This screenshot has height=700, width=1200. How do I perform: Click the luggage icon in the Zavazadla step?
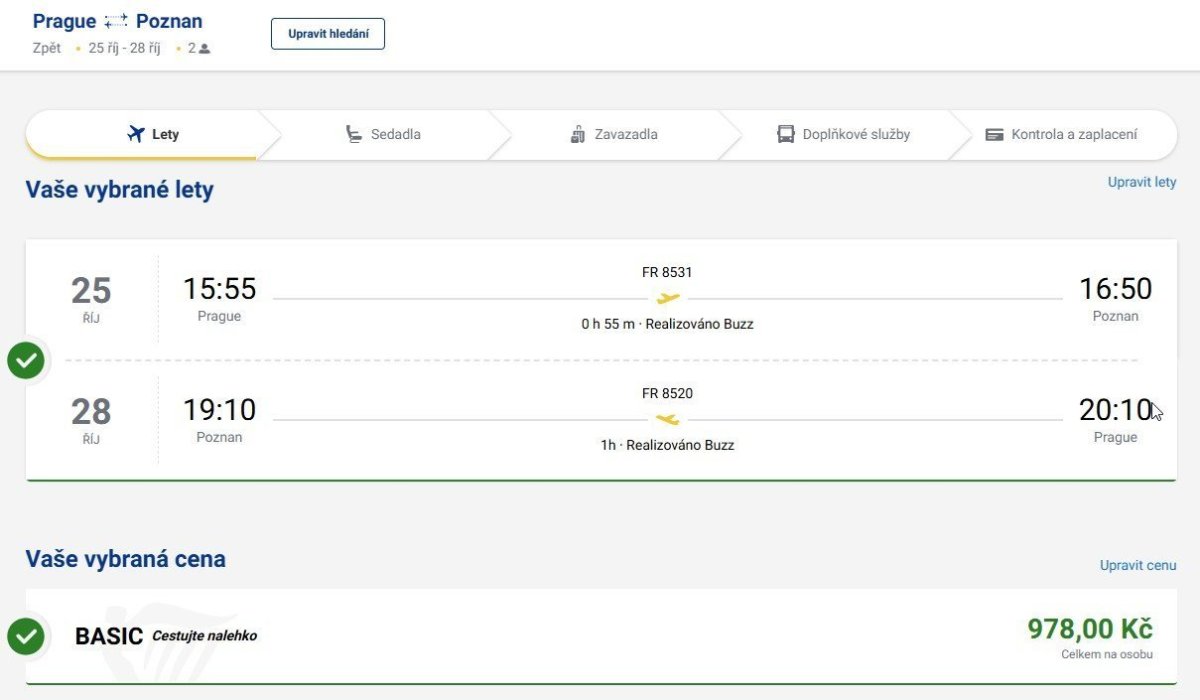point(577,134)
